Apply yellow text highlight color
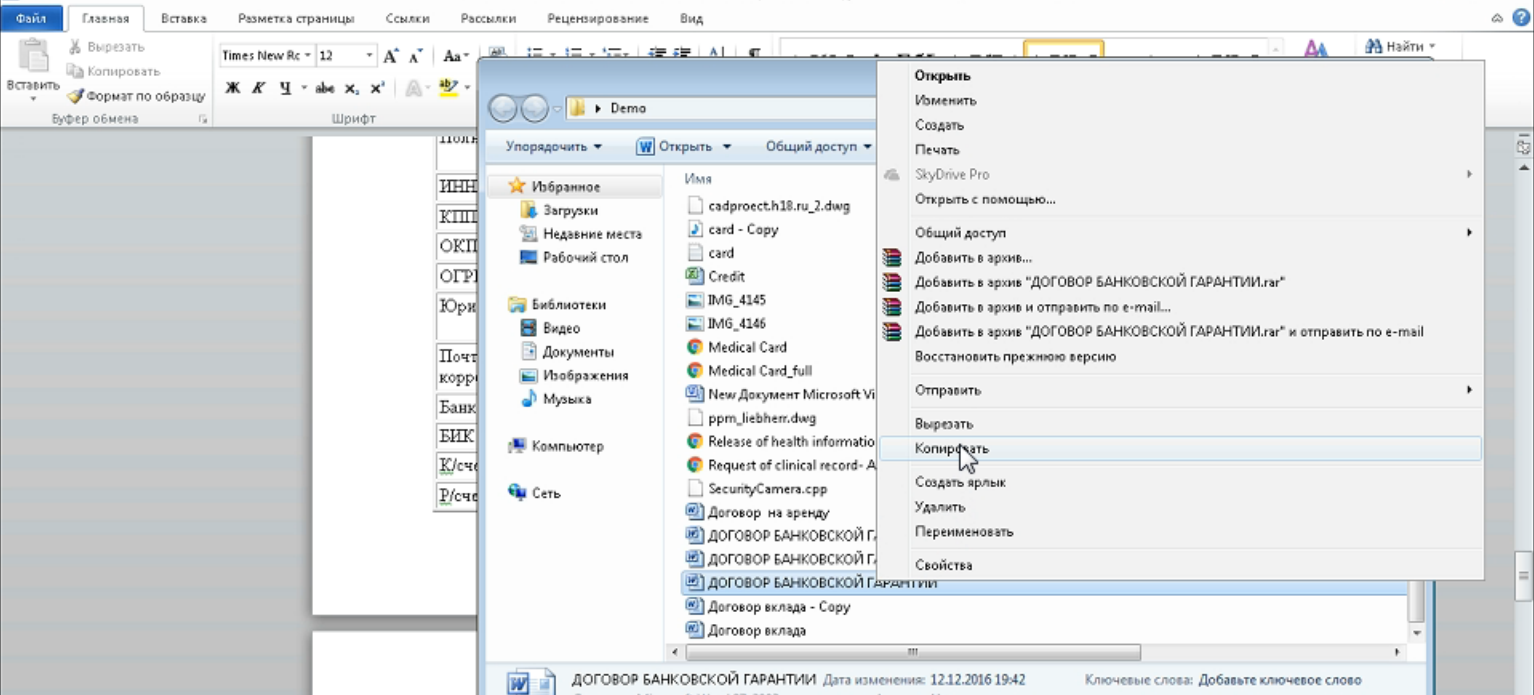The image size is (1534, 695). coord(447,88)
